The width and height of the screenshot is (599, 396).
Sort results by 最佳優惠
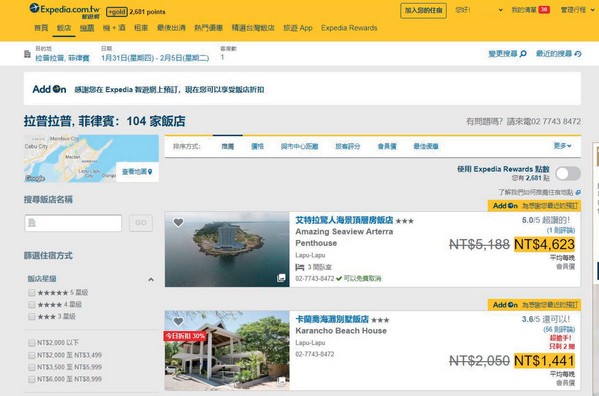[426, 146]
